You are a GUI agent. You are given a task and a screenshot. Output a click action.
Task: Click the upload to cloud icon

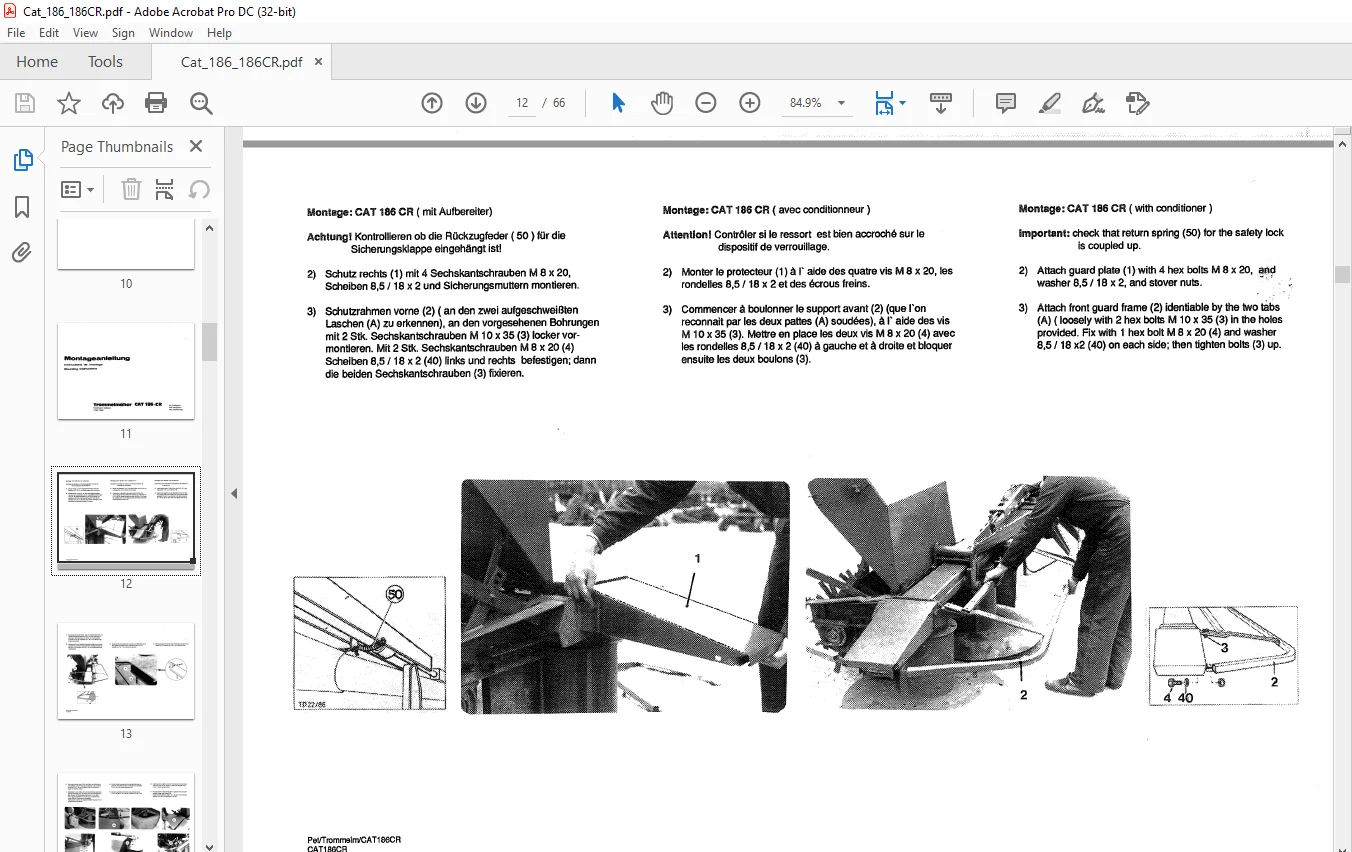tap(113, 103)
